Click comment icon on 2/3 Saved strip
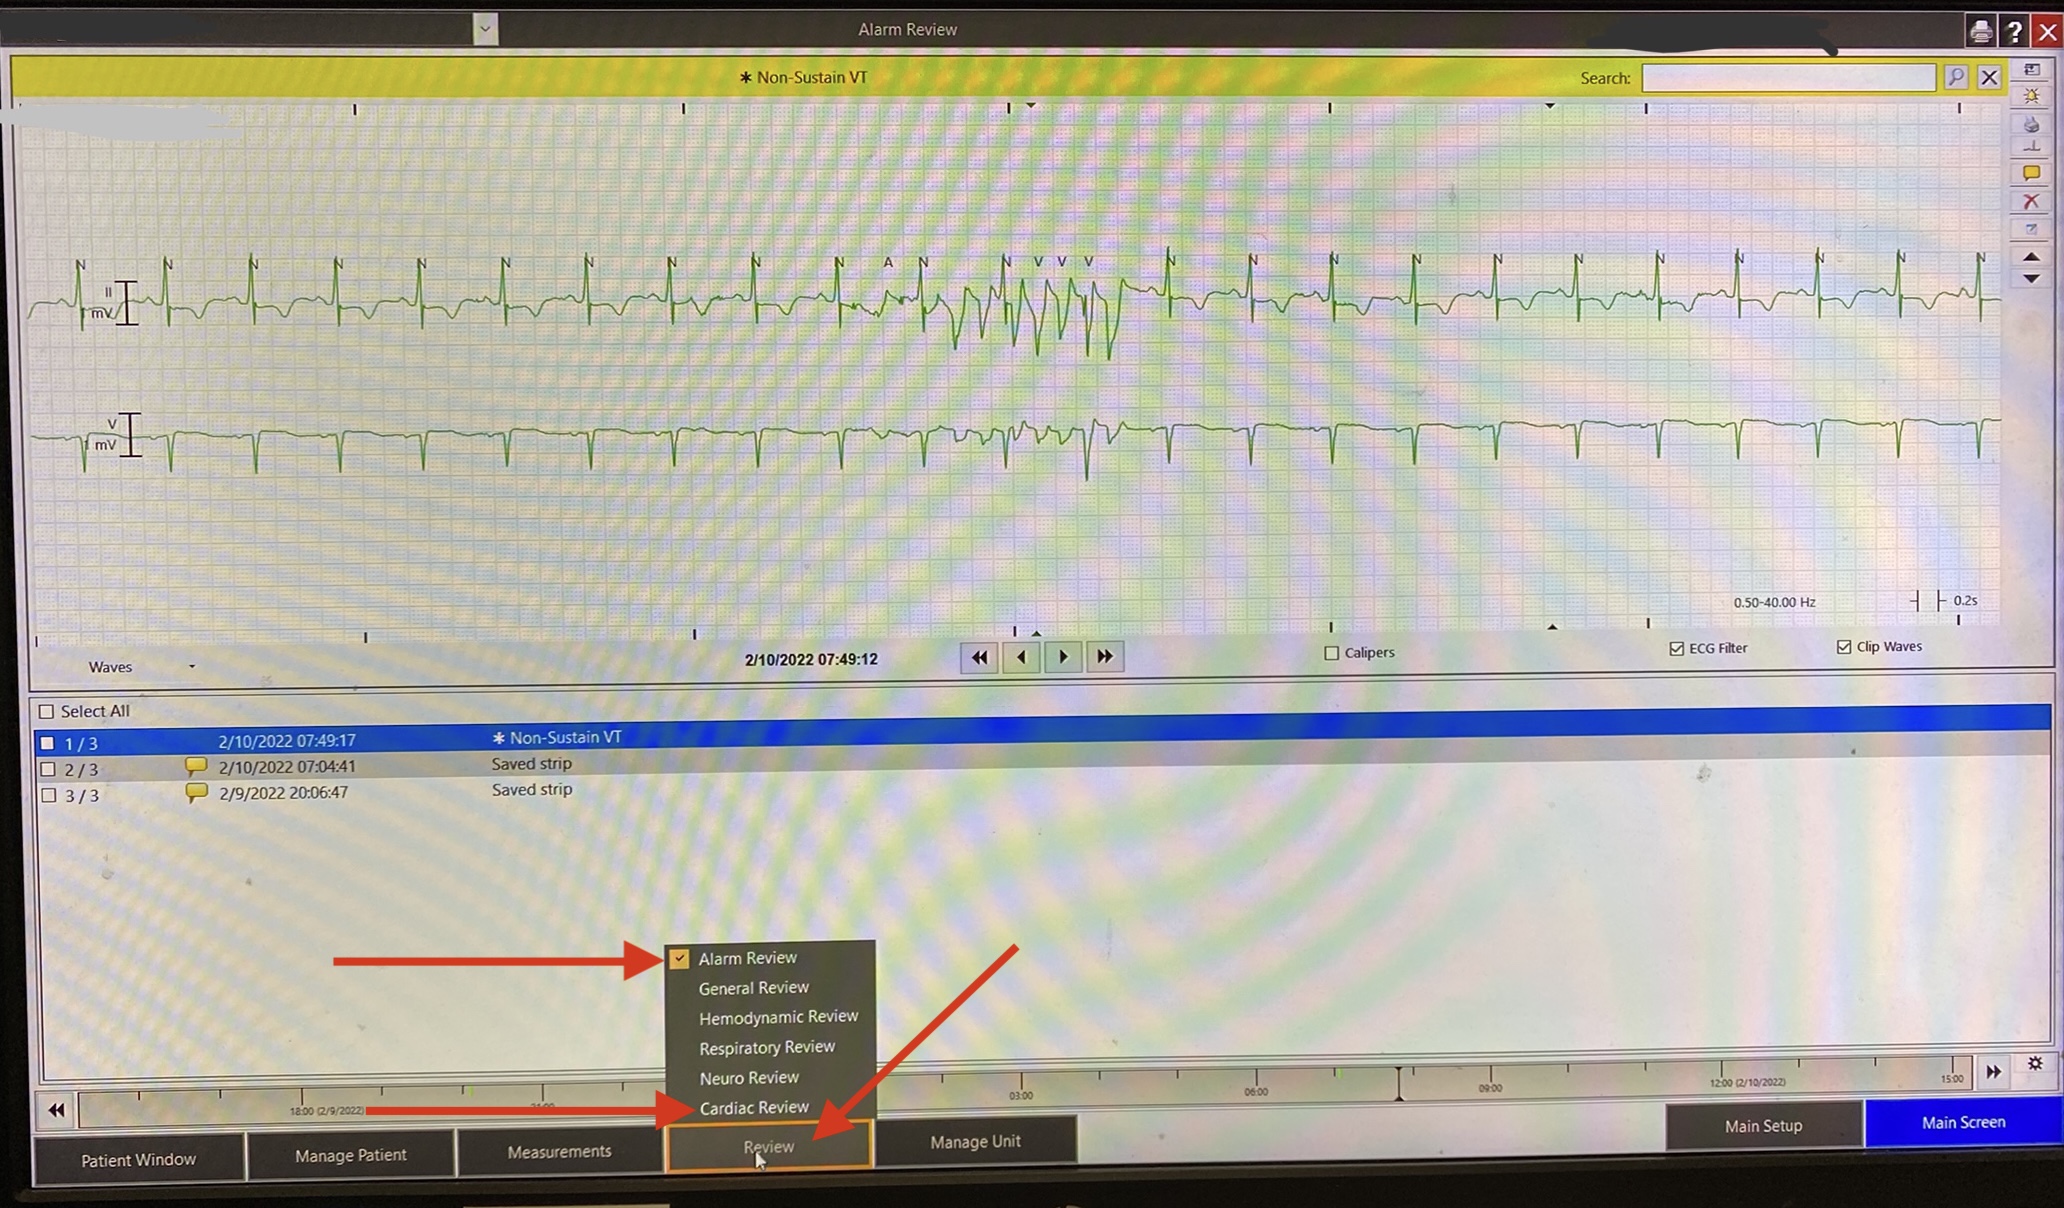 click(196, 766)
